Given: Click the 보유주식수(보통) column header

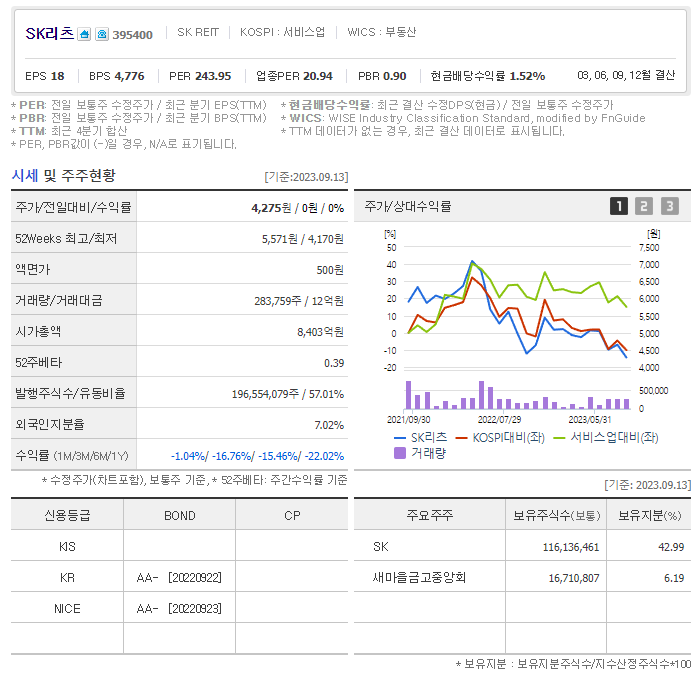Looking at the screenshot, I should tap(557, 516).
